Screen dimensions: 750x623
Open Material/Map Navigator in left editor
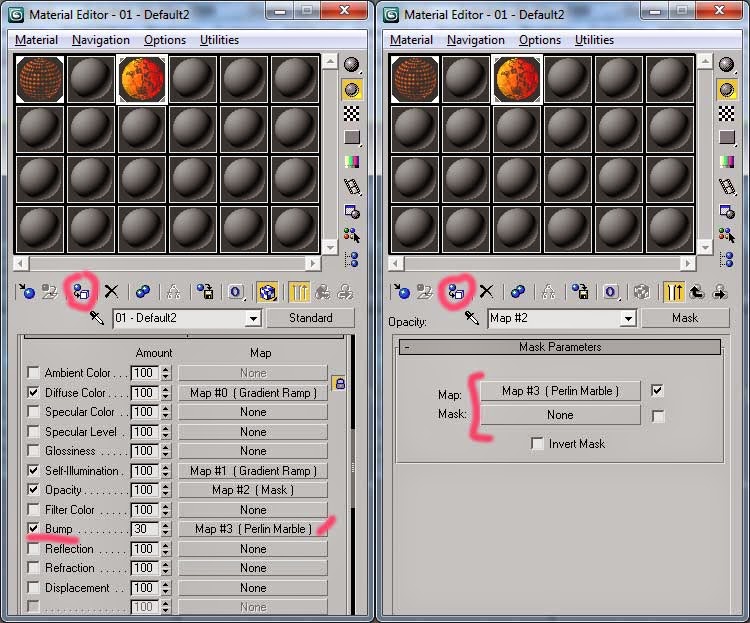tap(352, 259)
